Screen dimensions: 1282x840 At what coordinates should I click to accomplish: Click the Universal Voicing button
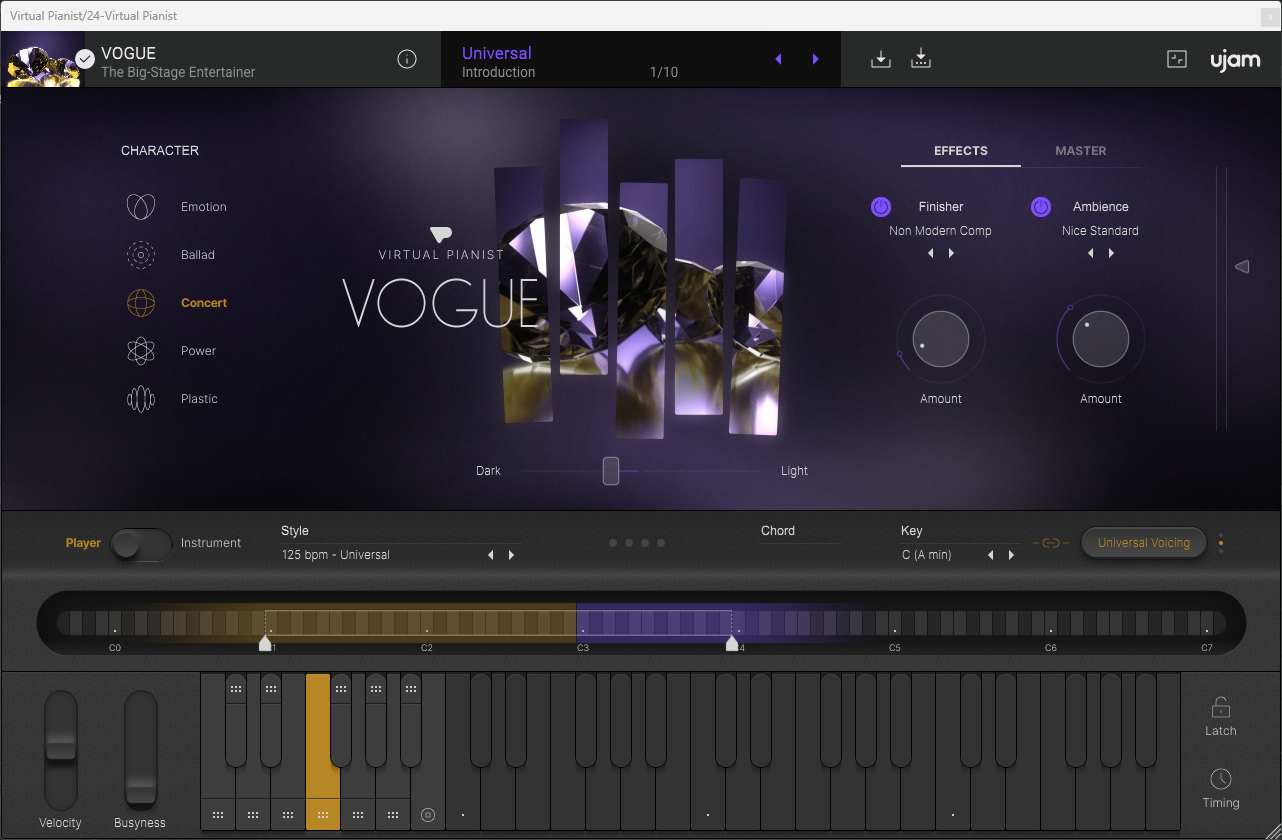[x=1143, y=542]
